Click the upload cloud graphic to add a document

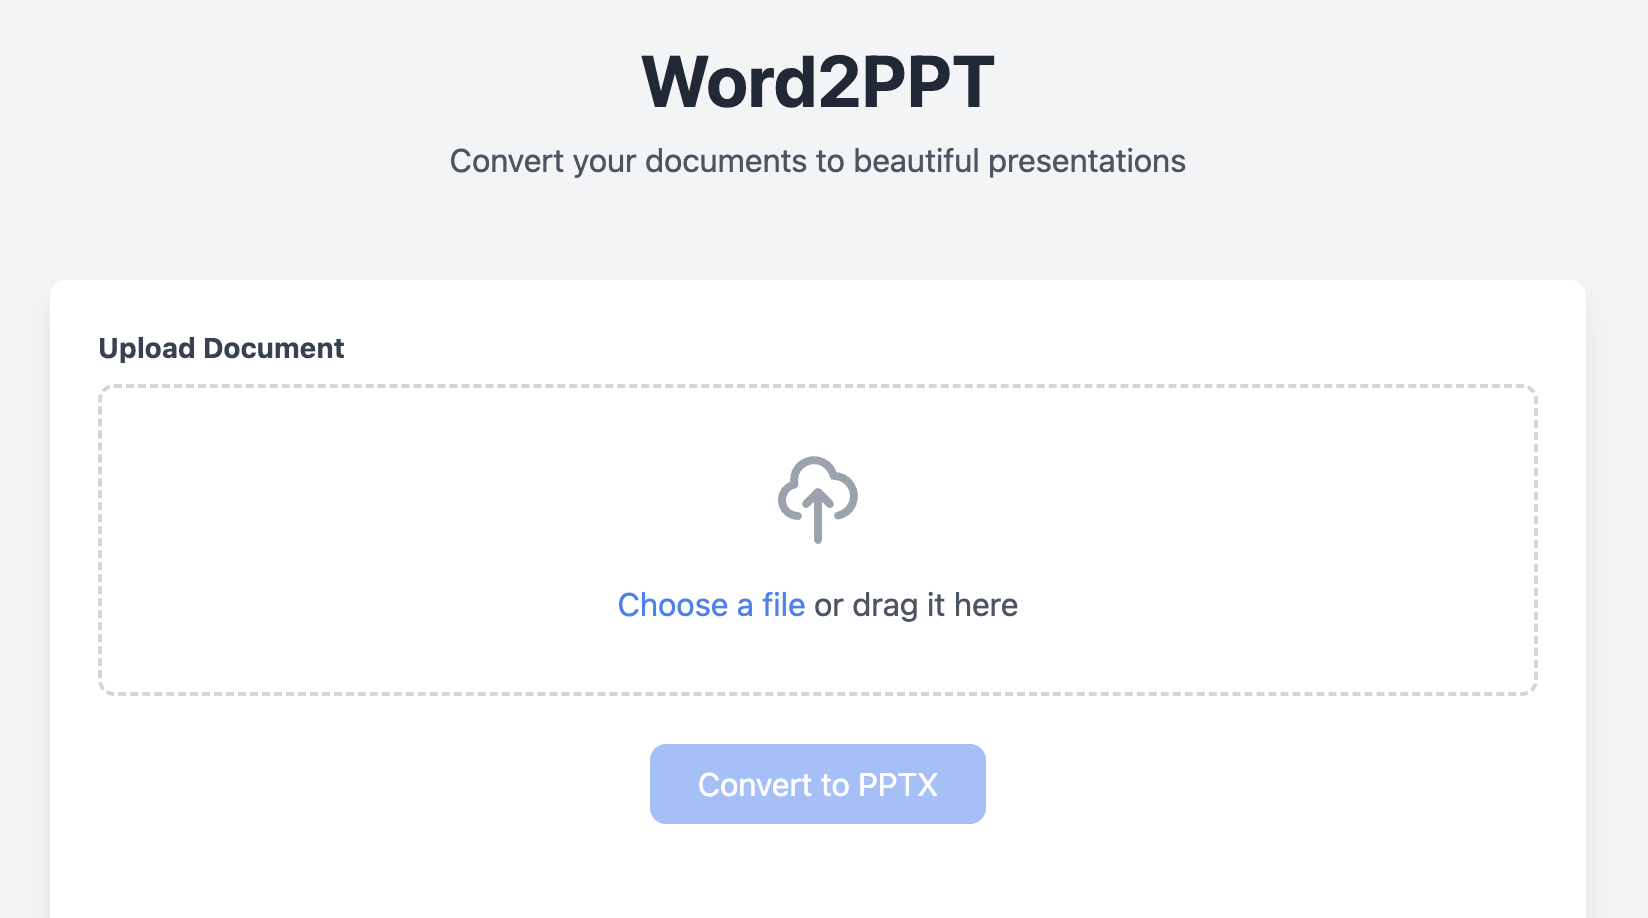[818, 498]
